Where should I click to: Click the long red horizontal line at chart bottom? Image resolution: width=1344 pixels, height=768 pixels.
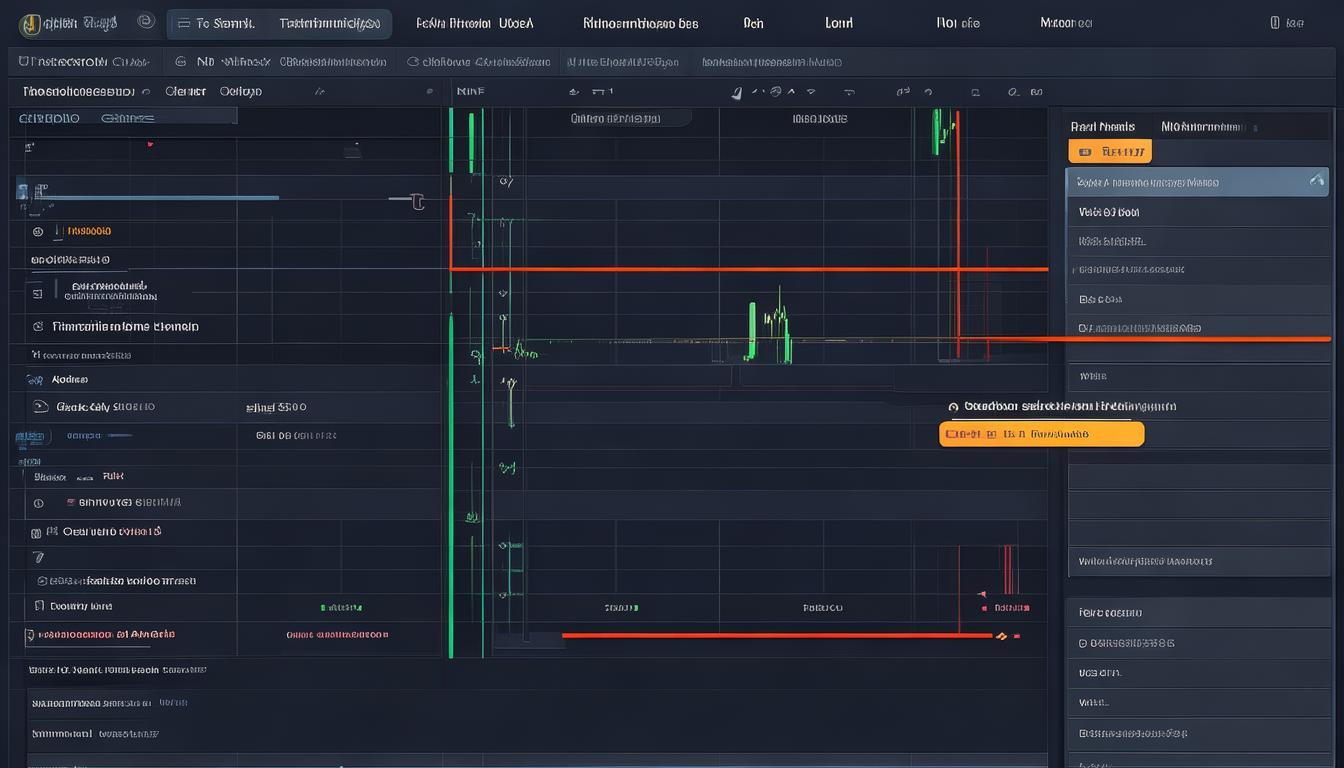(x=760, y=635)
